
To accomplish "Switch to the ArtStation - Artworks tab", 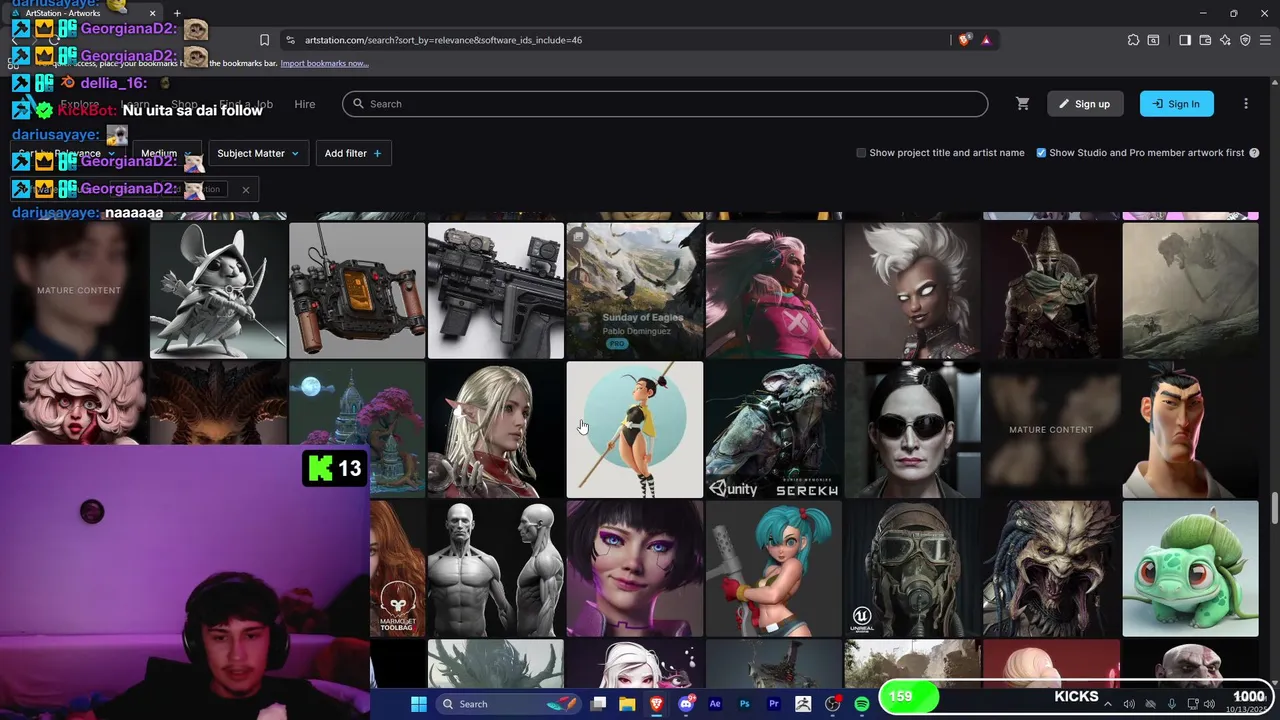I will pyautogui.click(x=85, y=13).
